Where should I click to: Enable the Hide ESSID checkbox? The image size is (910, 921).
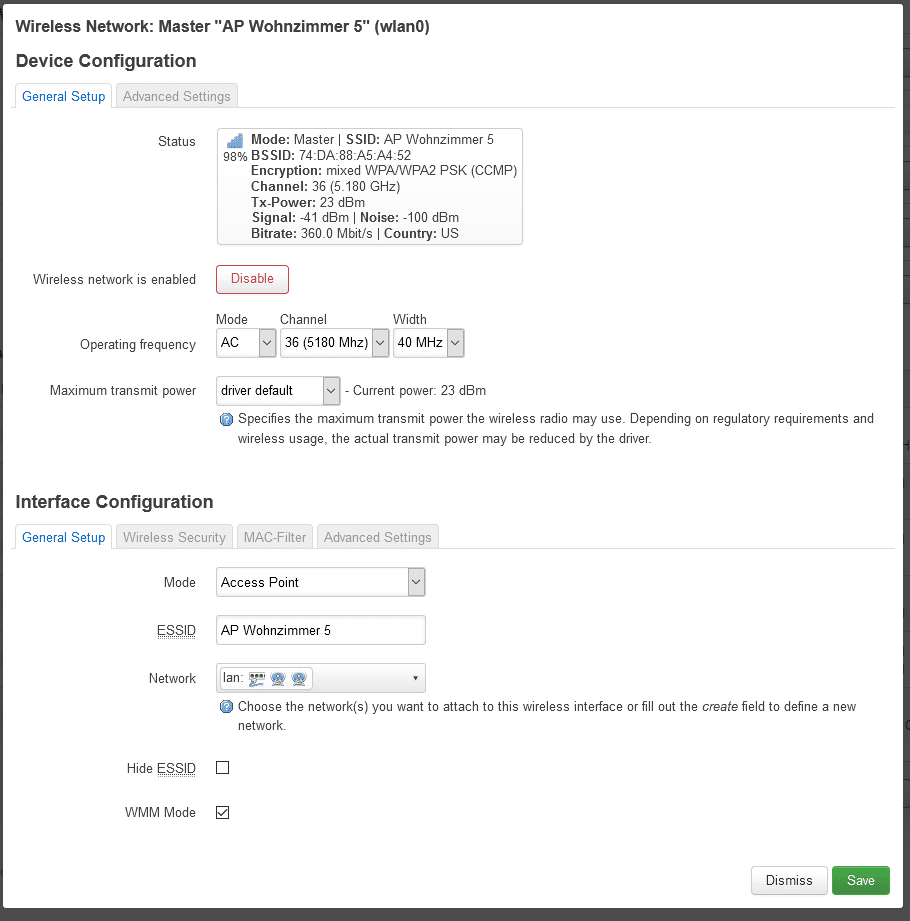(223, 768)
